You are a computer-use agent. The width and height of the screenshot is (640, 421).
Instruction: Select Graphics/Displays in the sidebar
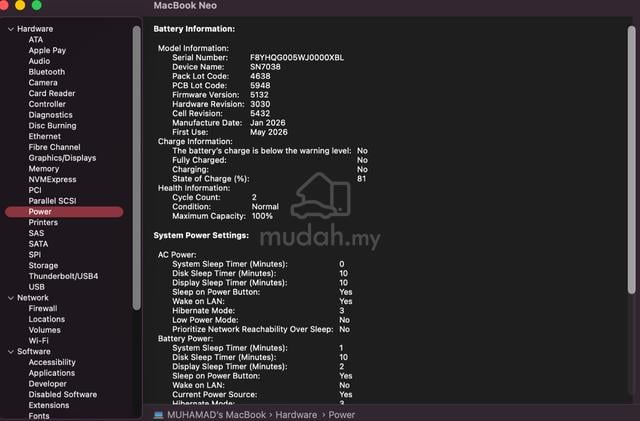point(62,158)
